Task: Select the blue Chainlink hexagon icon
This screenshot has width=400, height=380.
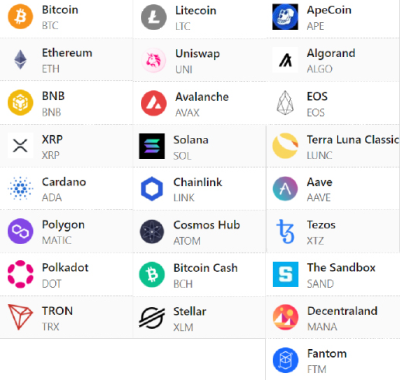Action: click(152, 189)
